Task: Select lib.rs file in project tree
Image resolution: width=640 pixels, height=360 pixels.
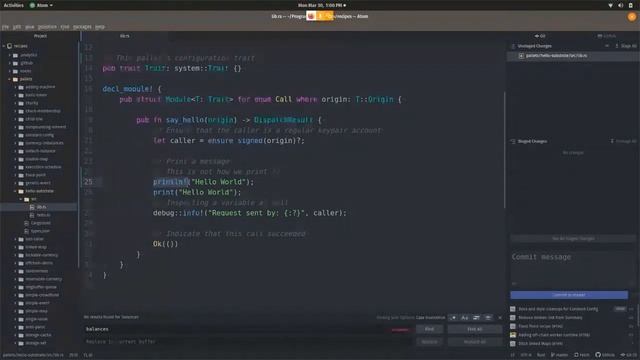Action: (41, 207)
